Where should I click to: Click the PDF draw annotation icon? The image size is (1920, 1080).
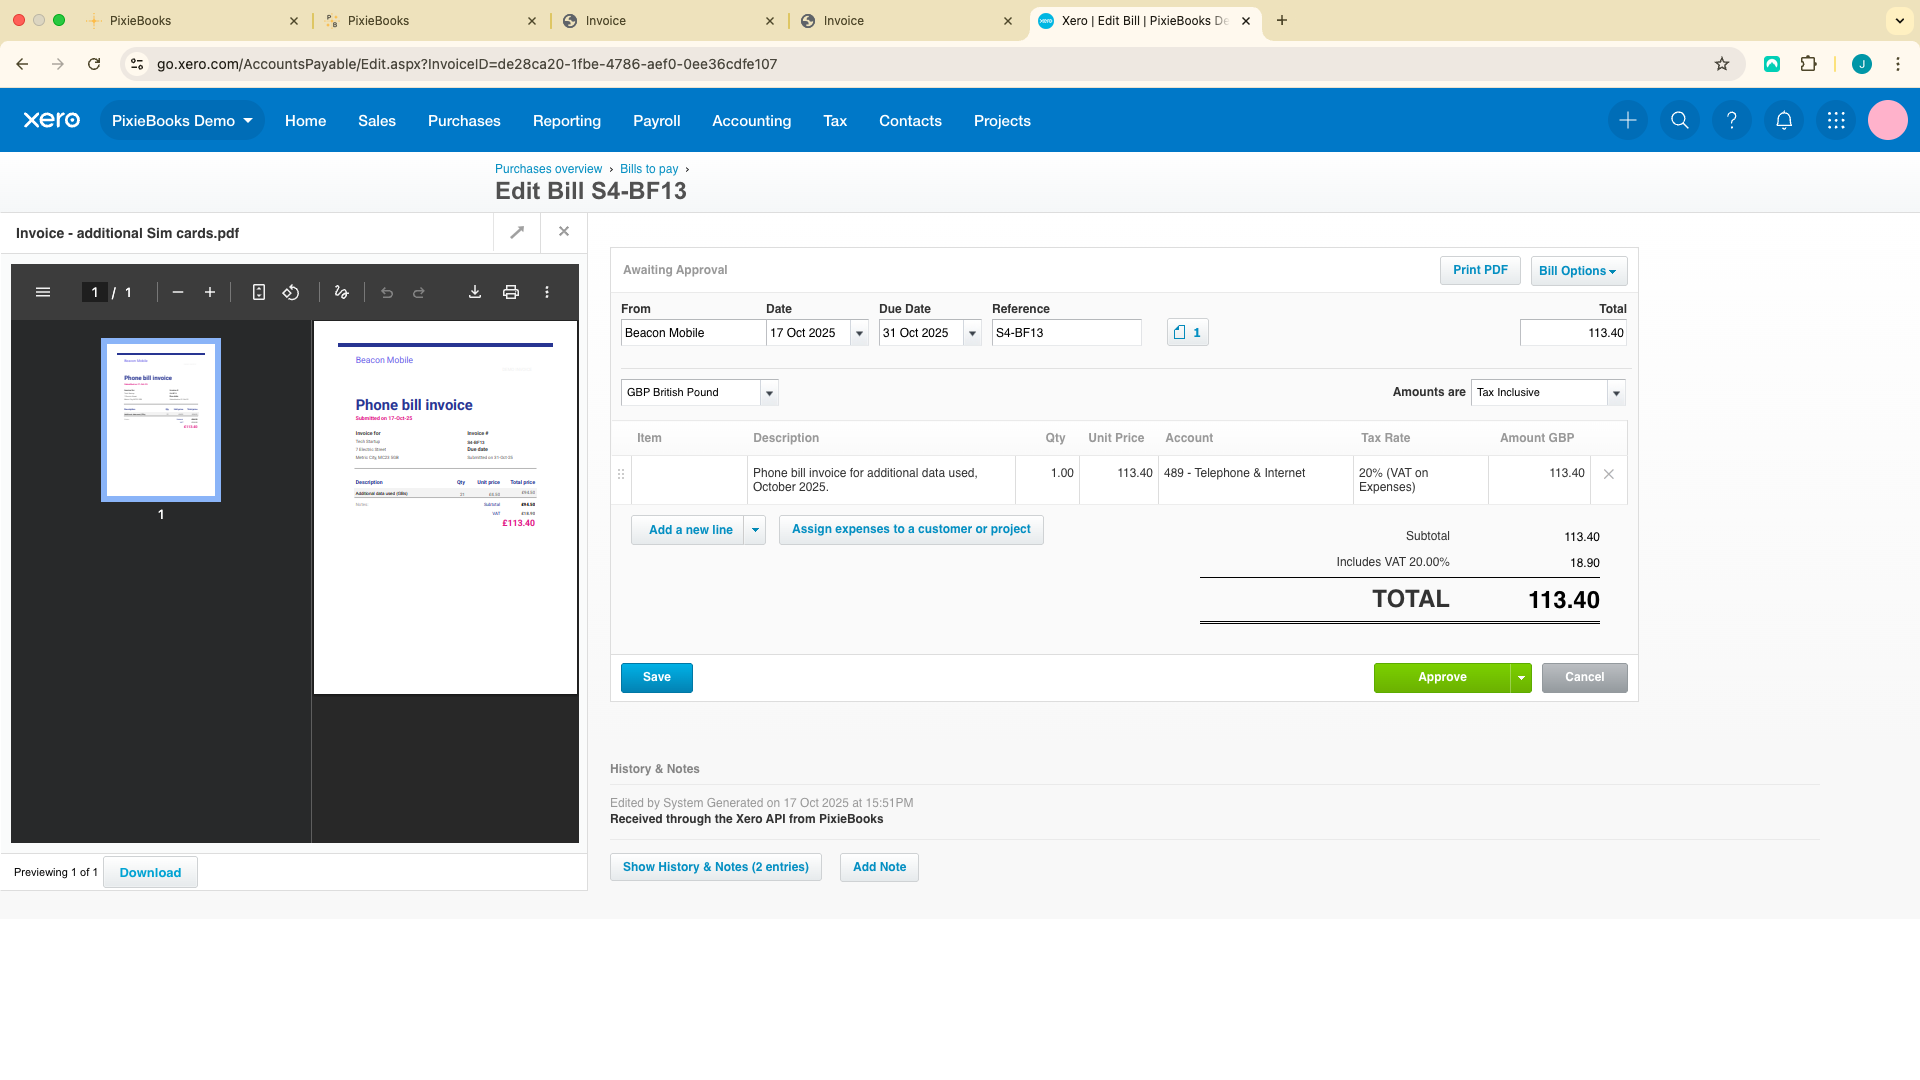point(341,292)
